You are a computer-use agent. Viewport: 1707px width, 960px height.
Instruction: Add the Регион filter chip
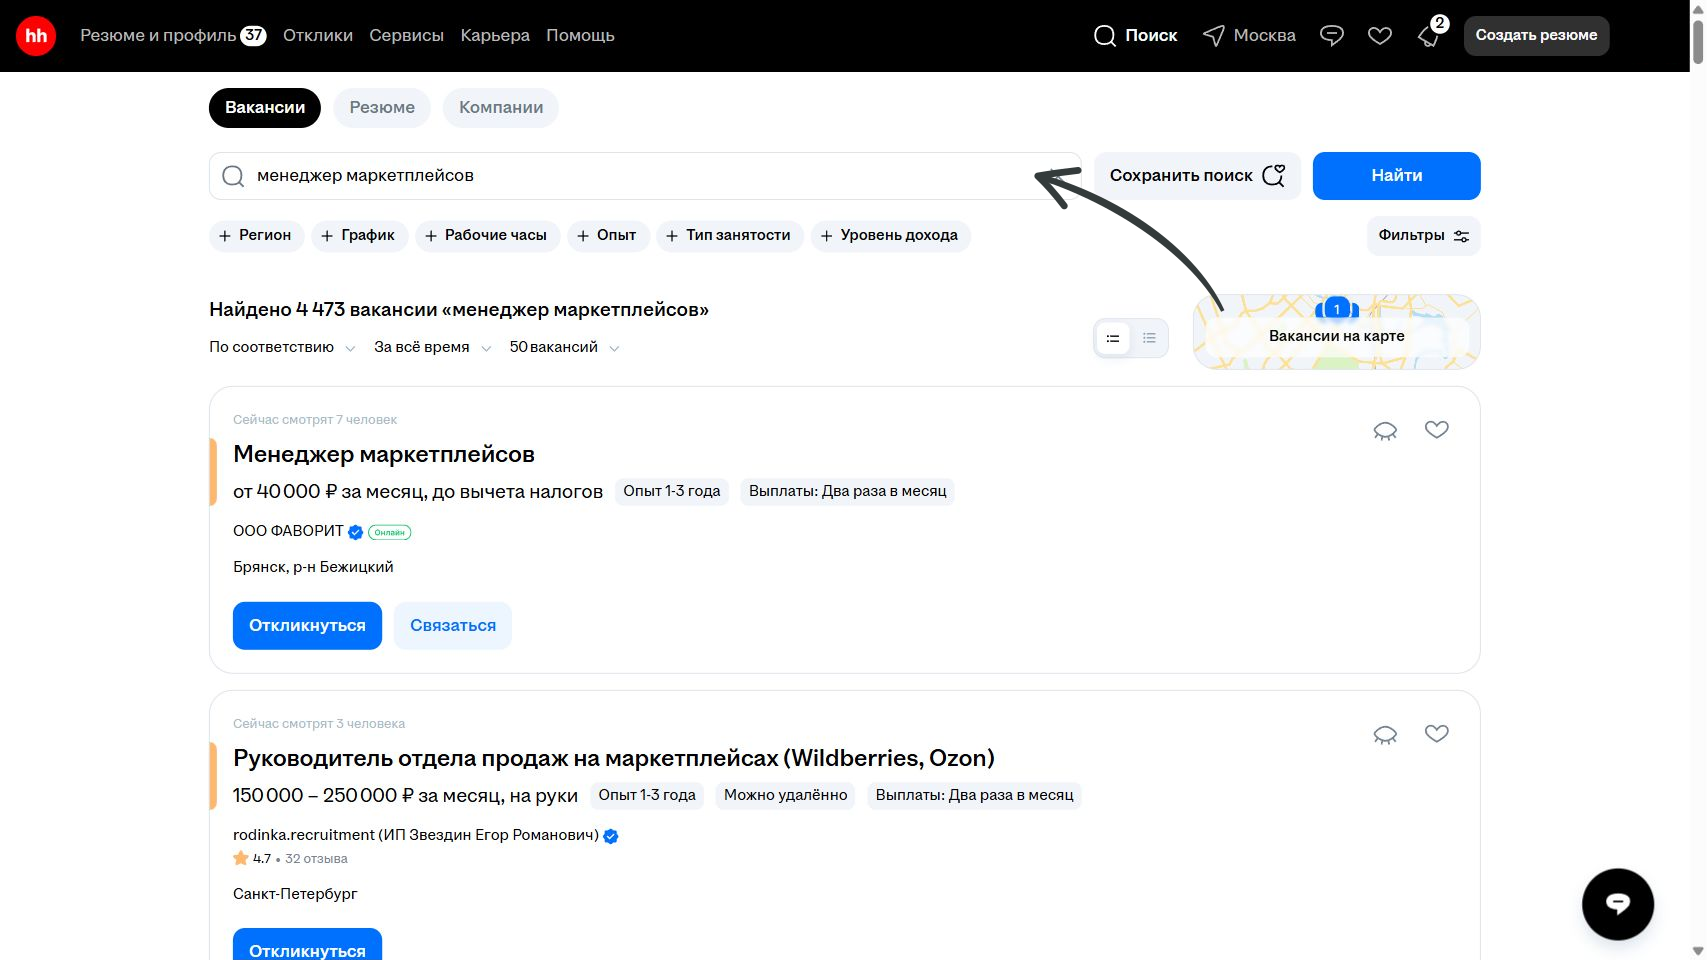[256, 236]
